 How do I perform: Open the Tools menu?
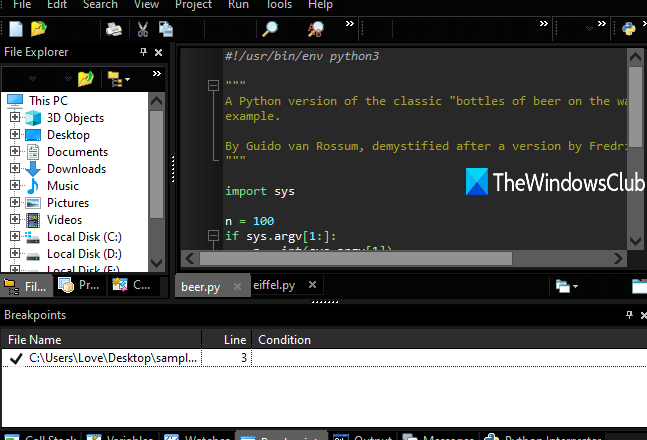(x=279, y=5)
